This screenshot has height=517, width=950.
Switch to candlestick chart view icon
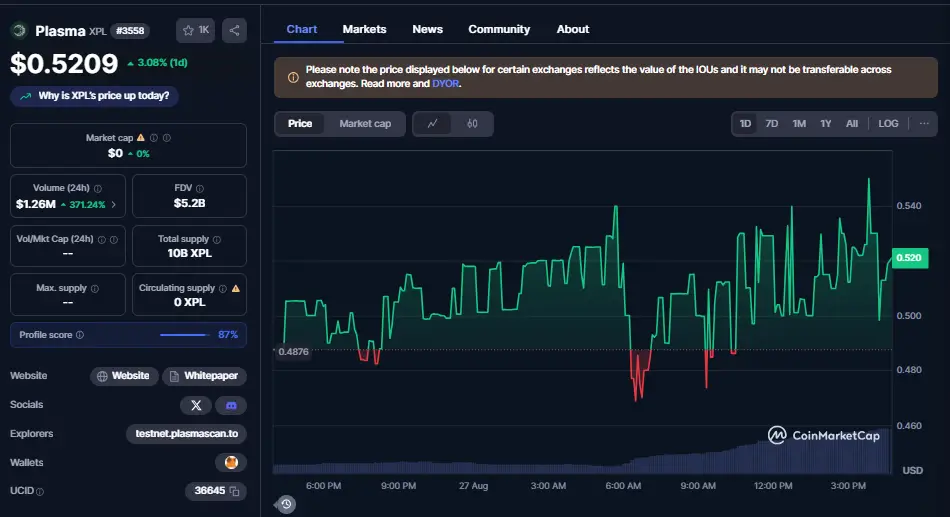[x=472, y=124]
